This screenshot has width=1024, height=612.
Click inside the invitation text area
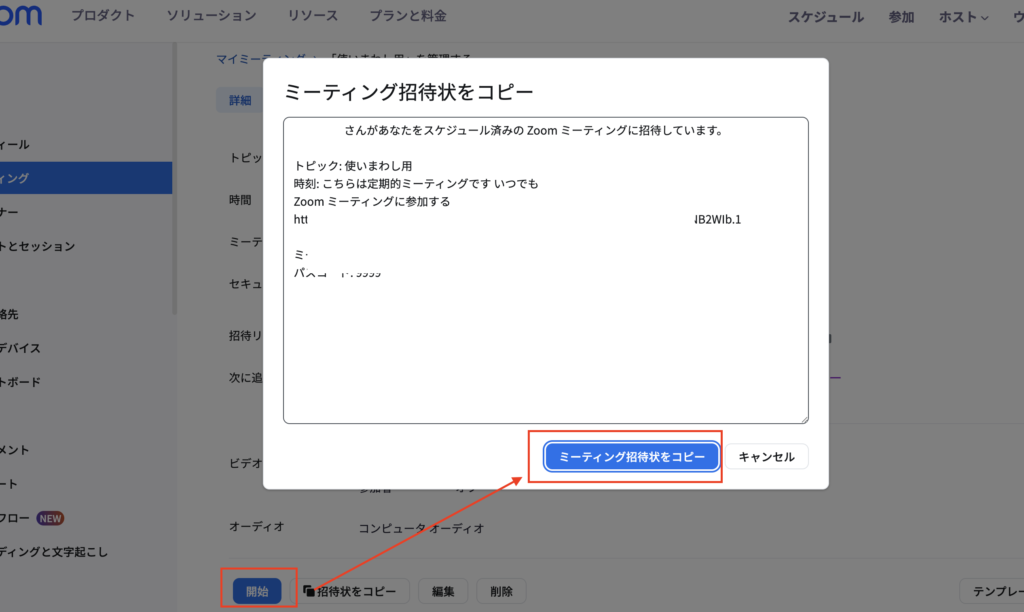coord(545,270)
